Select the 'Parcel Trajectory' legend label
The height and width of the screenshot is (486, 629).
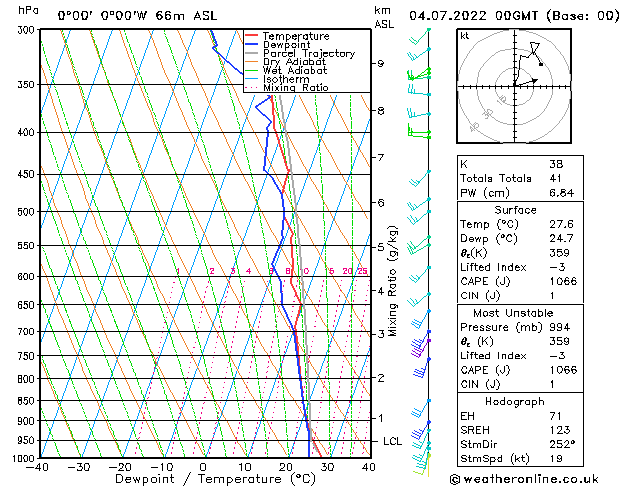tap(309, 53)
